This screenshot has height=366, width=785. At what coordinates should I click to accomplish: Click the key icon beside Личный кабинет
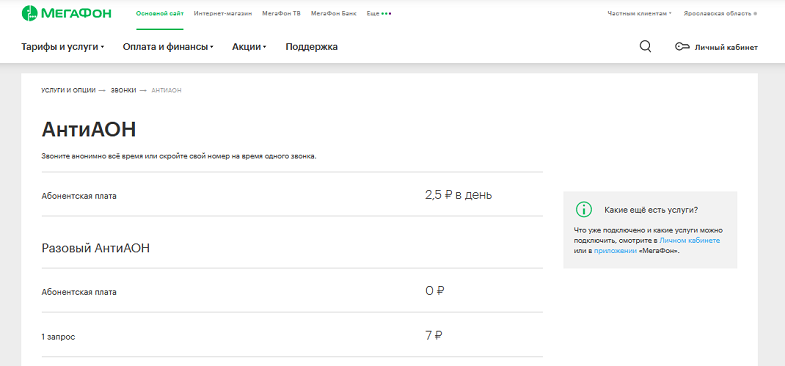click(x=682, y=47)
